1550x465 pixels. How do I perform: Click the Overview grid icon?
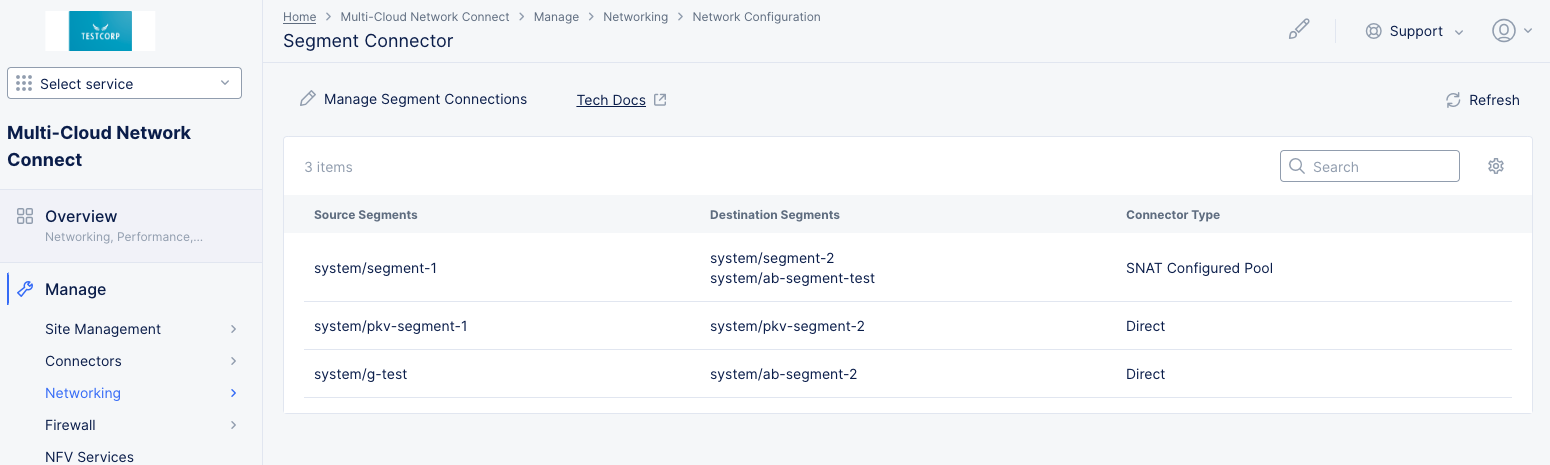(25, 216)
